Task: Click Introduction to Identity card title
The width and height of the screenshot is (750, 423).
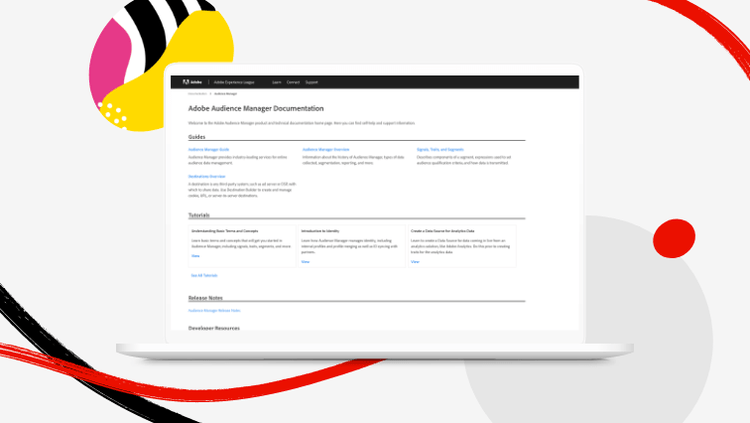Action: (x=320, y=231)
